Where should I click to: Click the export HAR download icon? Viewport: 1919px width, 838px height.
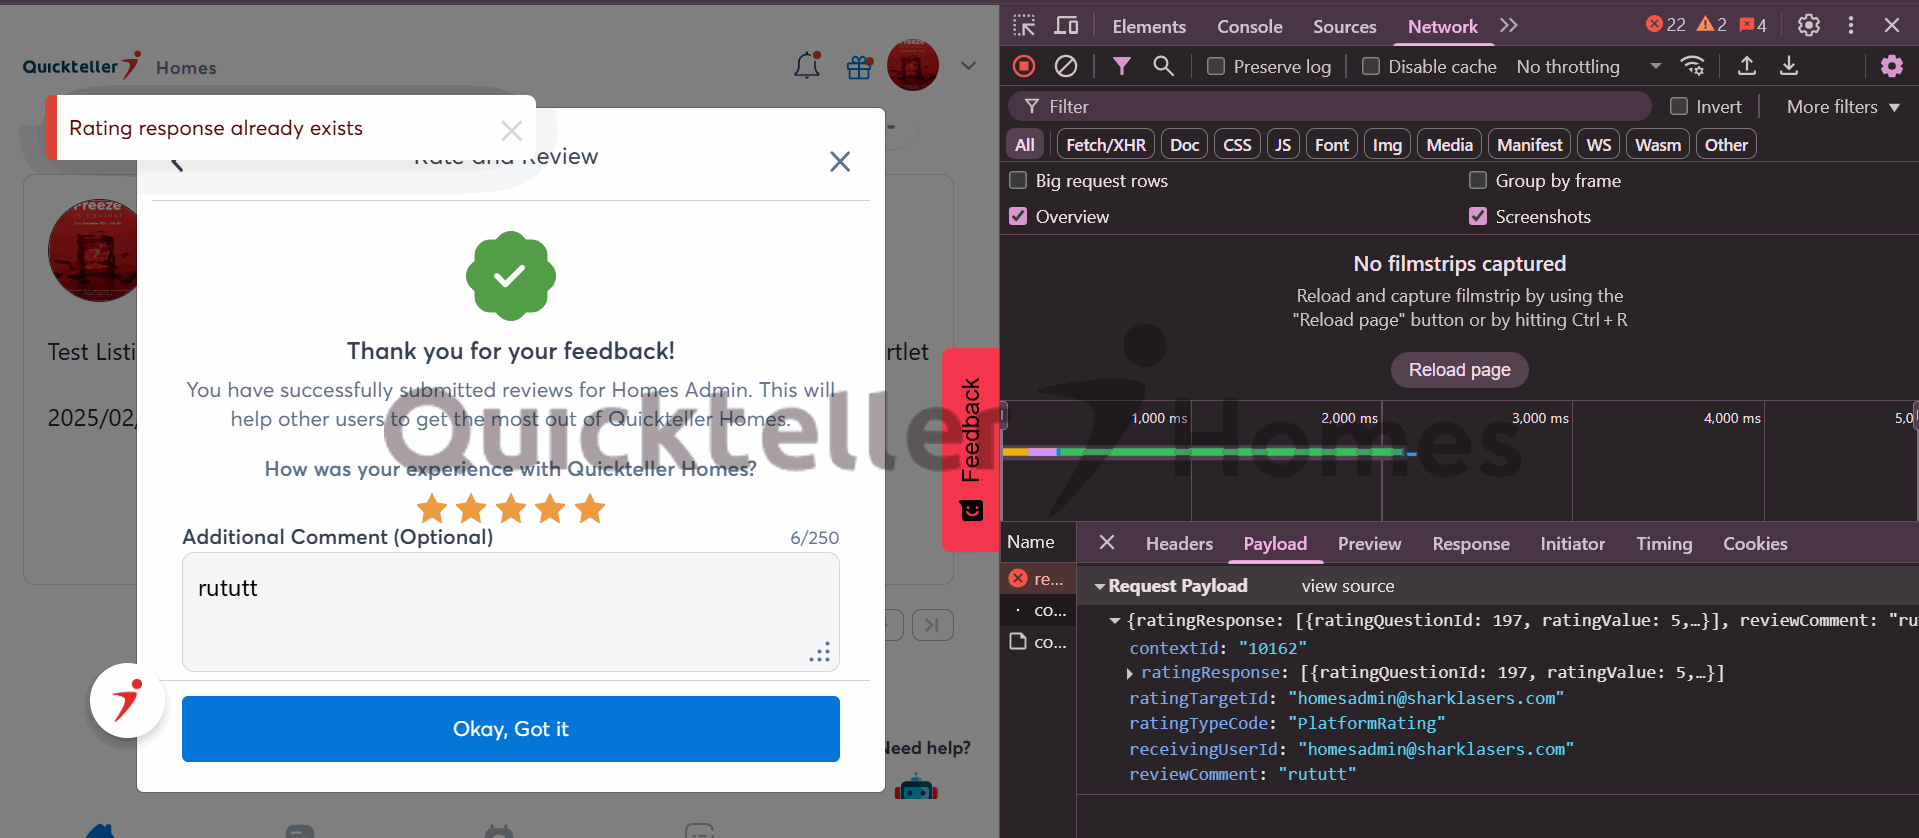[1789, 66]
